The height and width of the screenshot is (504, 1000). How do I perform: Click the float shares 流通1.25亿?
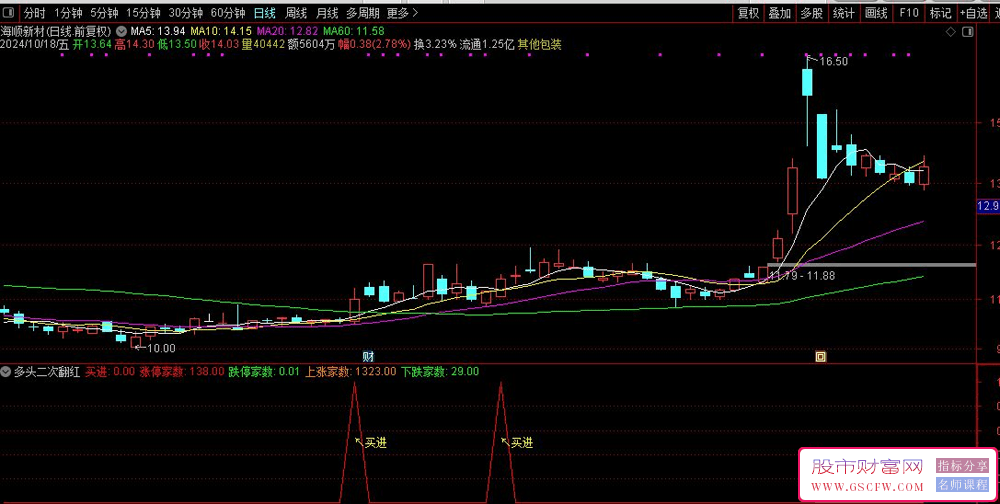click(x=487, y=45)
